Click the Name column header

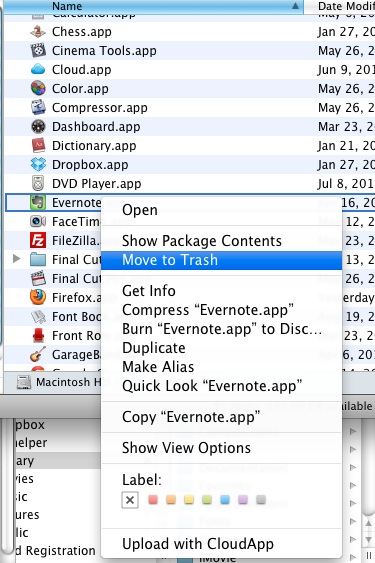pos(153,6)
